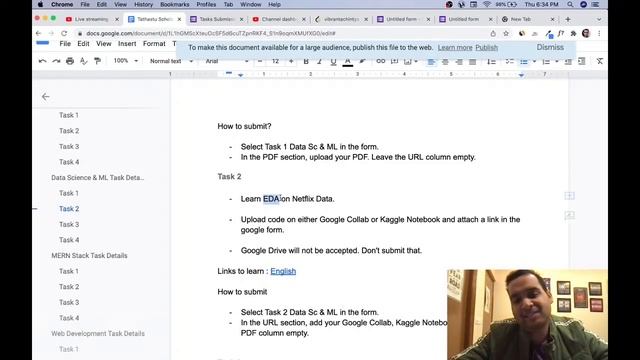
Task: Switch to the Live streaming tab
Action: point(91,19)
